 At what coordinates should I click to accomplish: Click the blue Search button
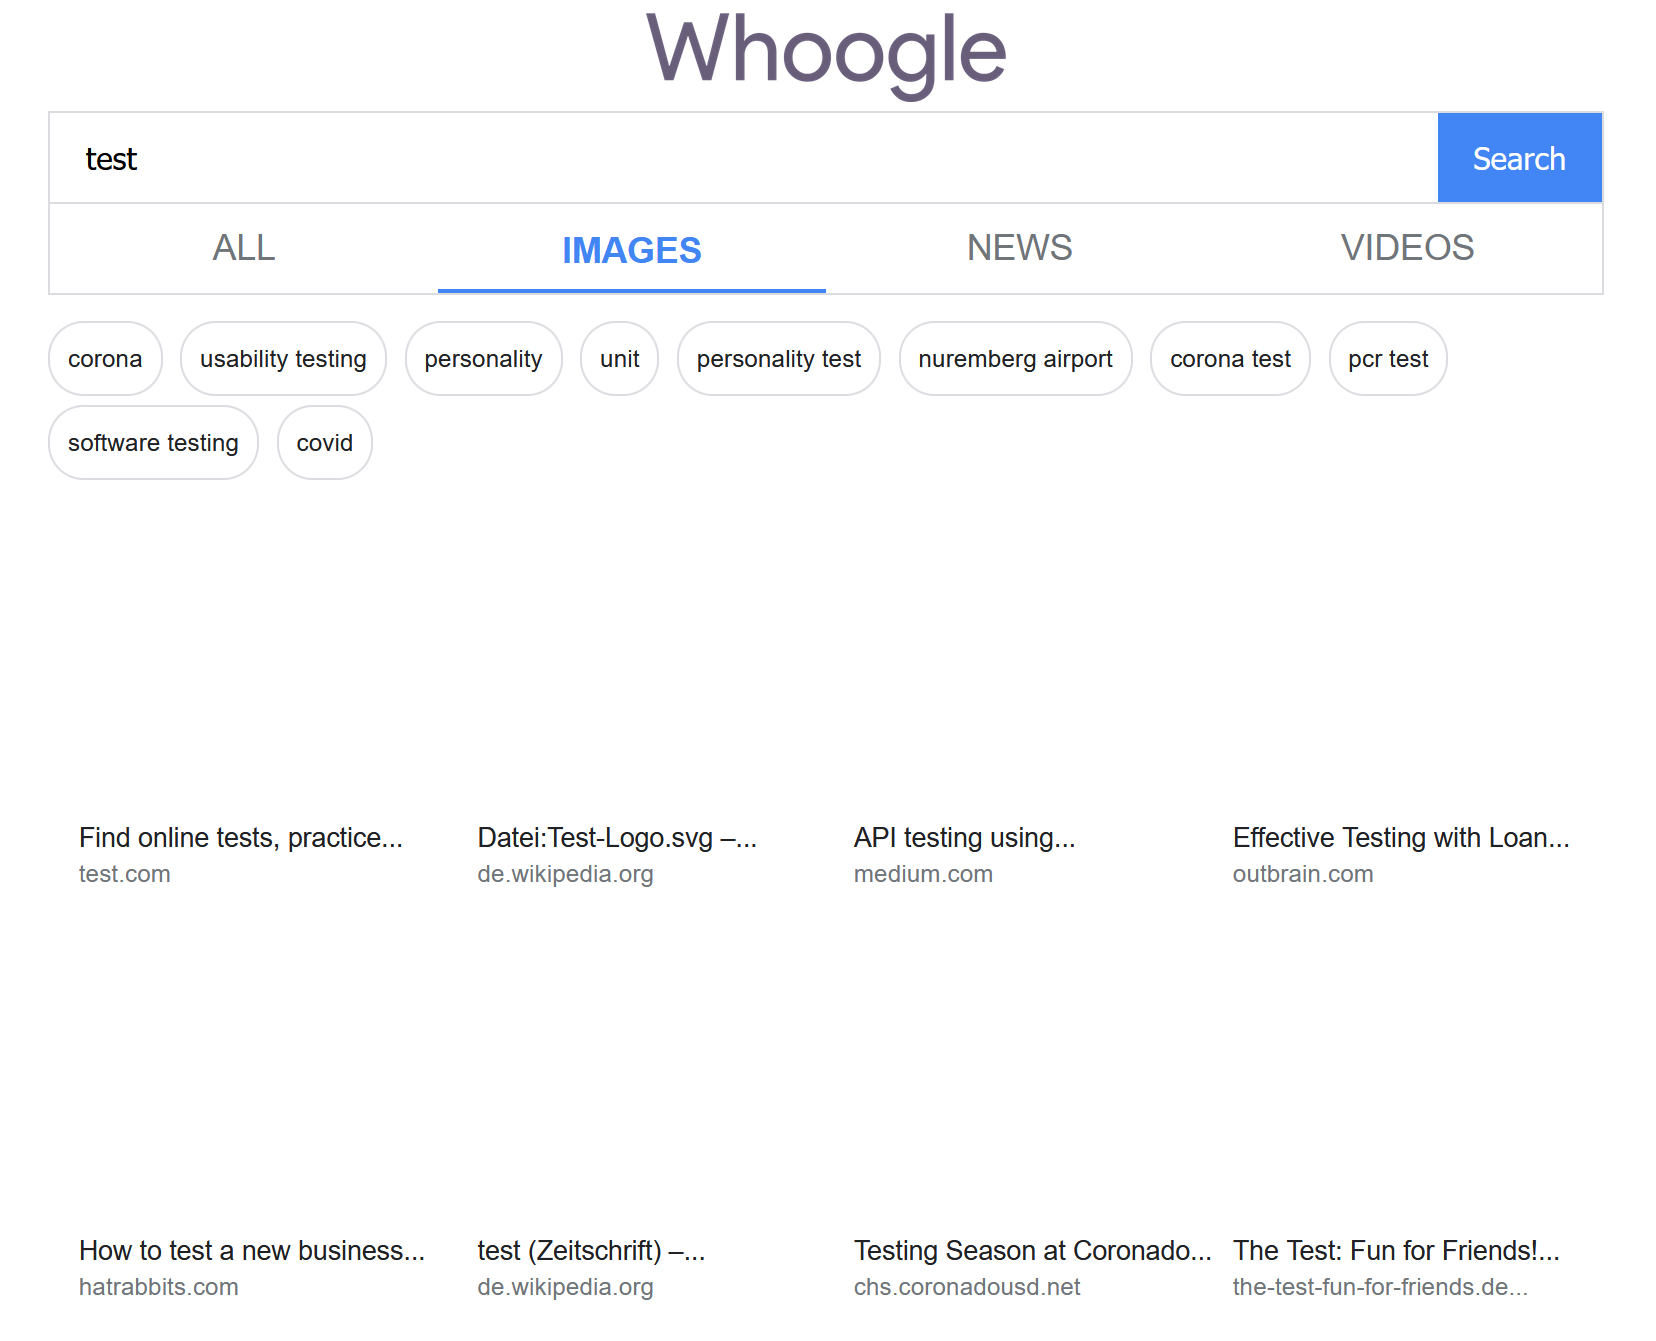click(1519, 158)
